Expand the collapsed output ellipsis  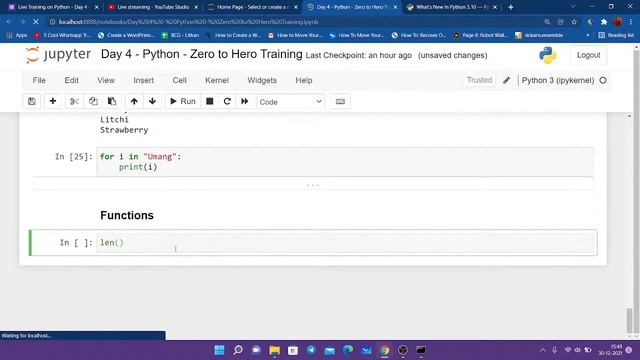pyautogui.click(x=313, y=185)
